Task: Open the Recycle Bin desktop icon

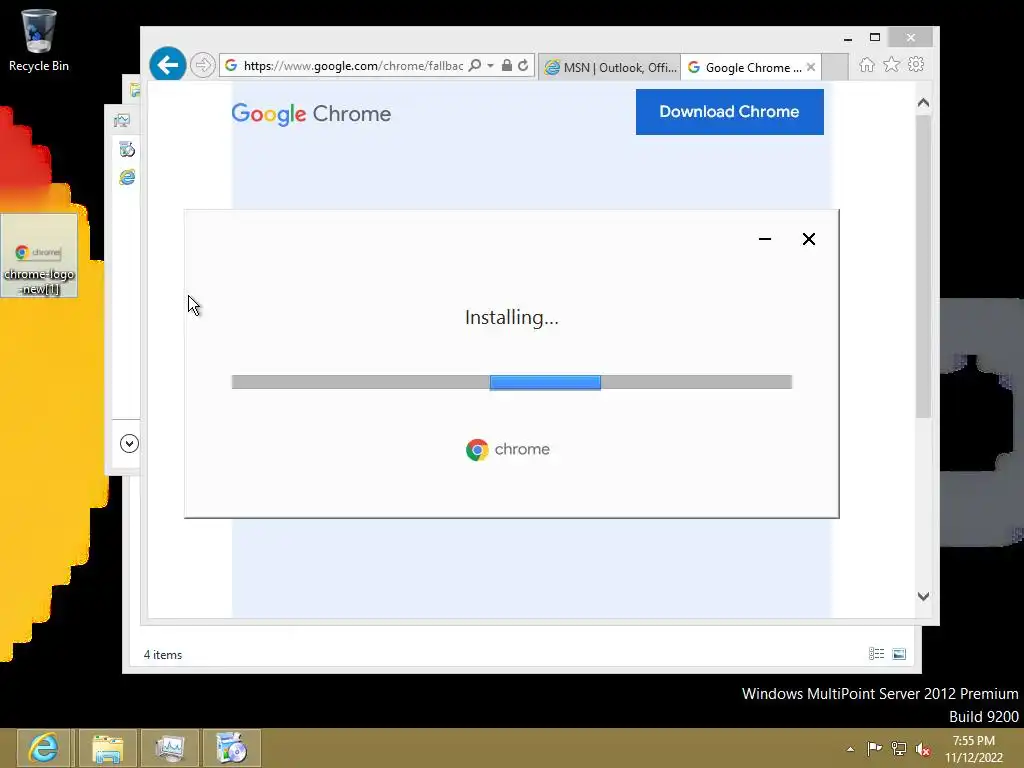Action: 39,40
